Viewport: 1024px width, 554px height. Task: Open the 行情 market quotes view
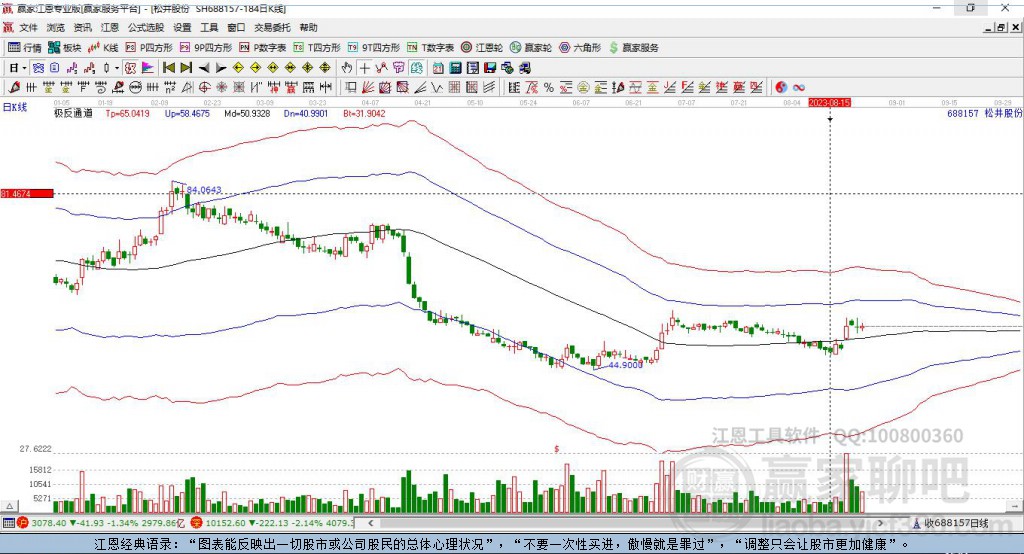tap(24, 48)
